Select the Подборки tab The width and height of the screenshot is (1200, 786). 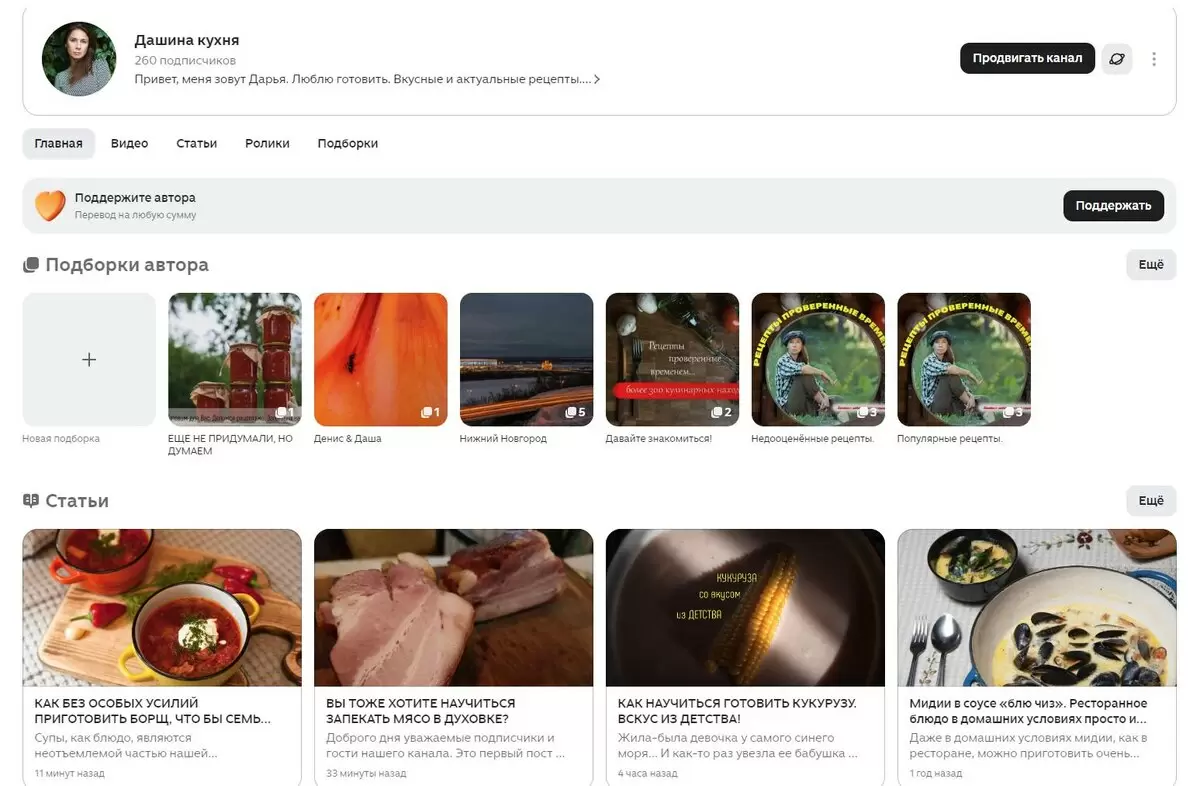point(347,143)
